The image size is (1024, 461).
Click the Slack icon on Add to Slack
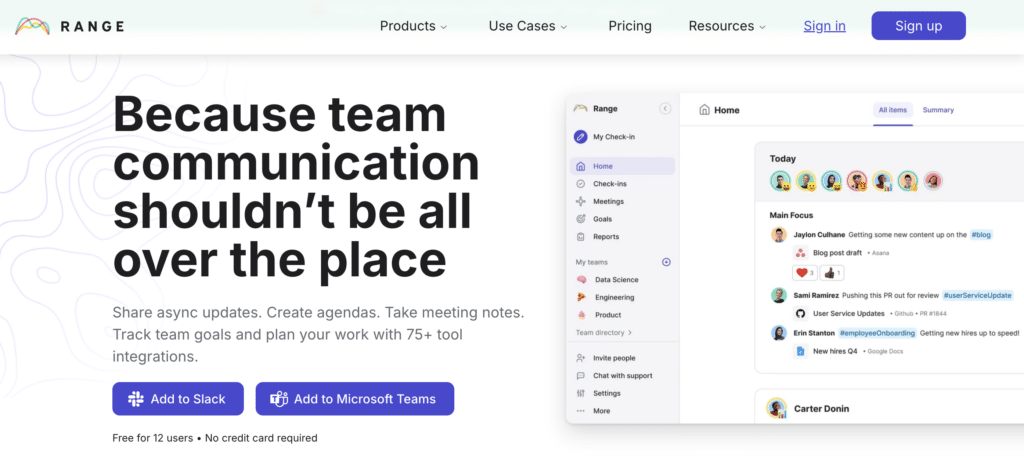tap(136, 399)
